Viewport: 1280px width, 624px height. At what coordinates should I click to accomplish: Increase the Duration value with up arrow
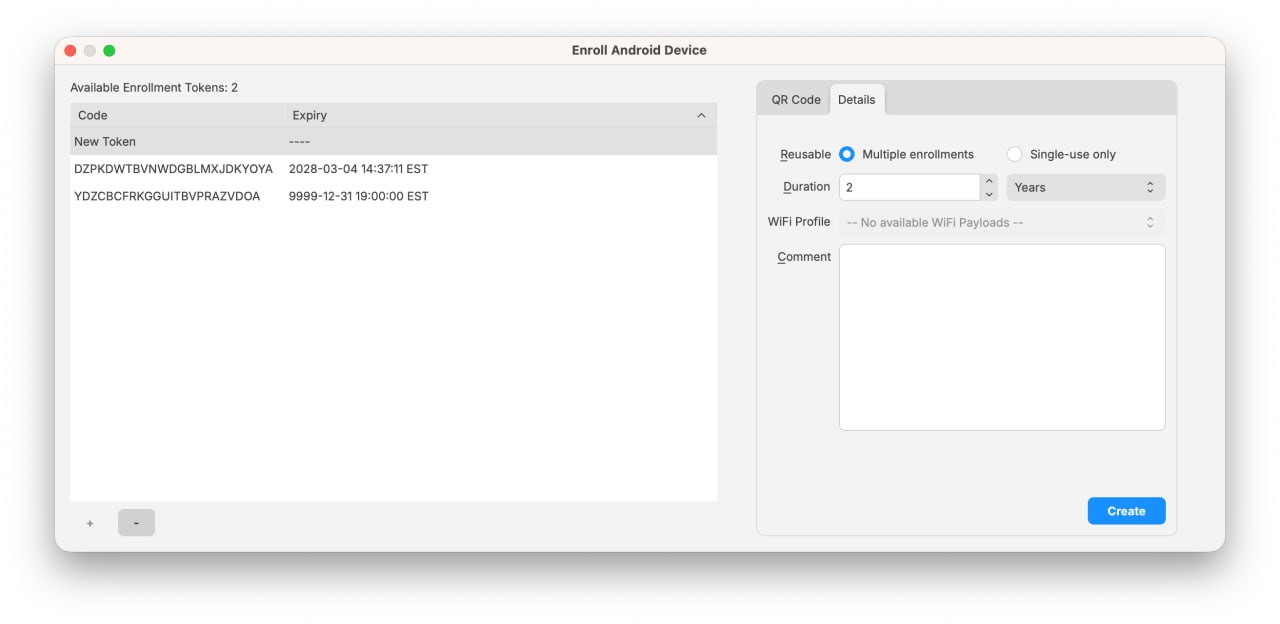point(989,181)
